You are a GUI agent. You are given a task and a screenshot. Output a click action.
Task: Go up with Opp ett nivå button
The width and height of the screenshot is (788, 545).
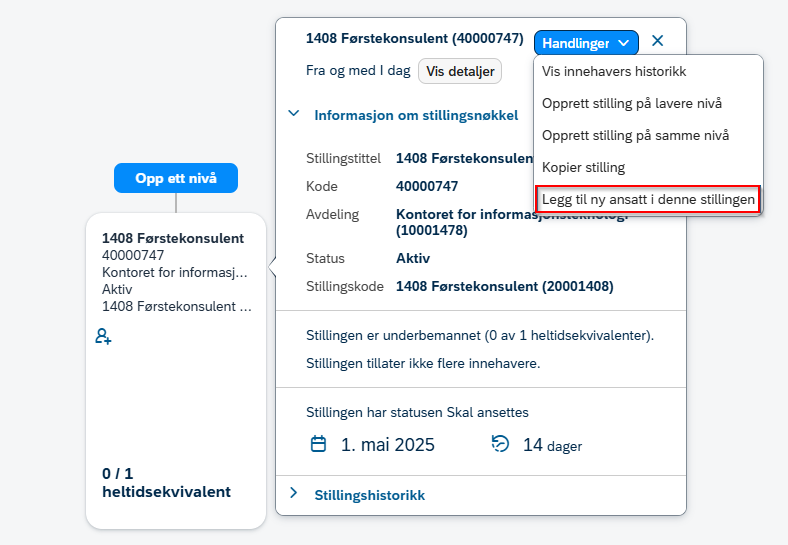tap(176, 178)
